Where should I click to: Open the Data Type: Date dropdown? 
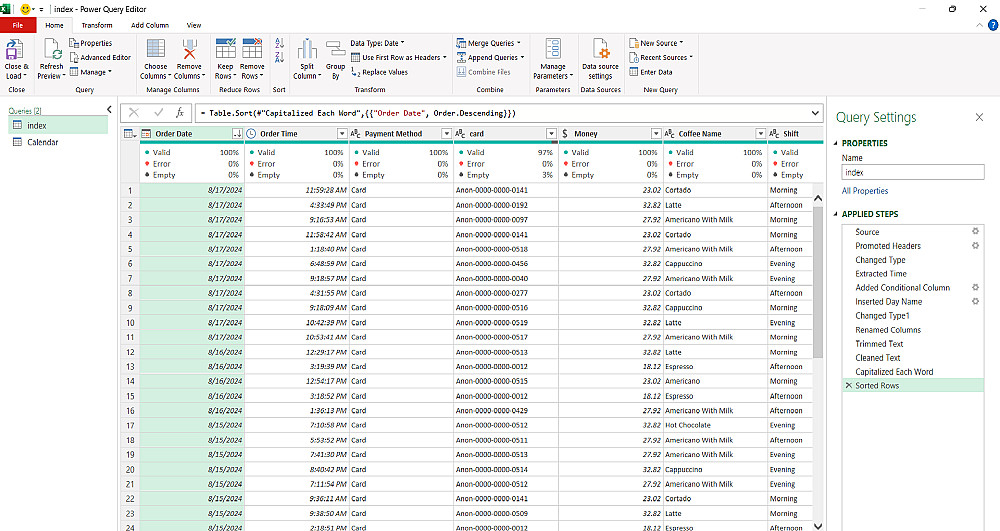point(377,43)
